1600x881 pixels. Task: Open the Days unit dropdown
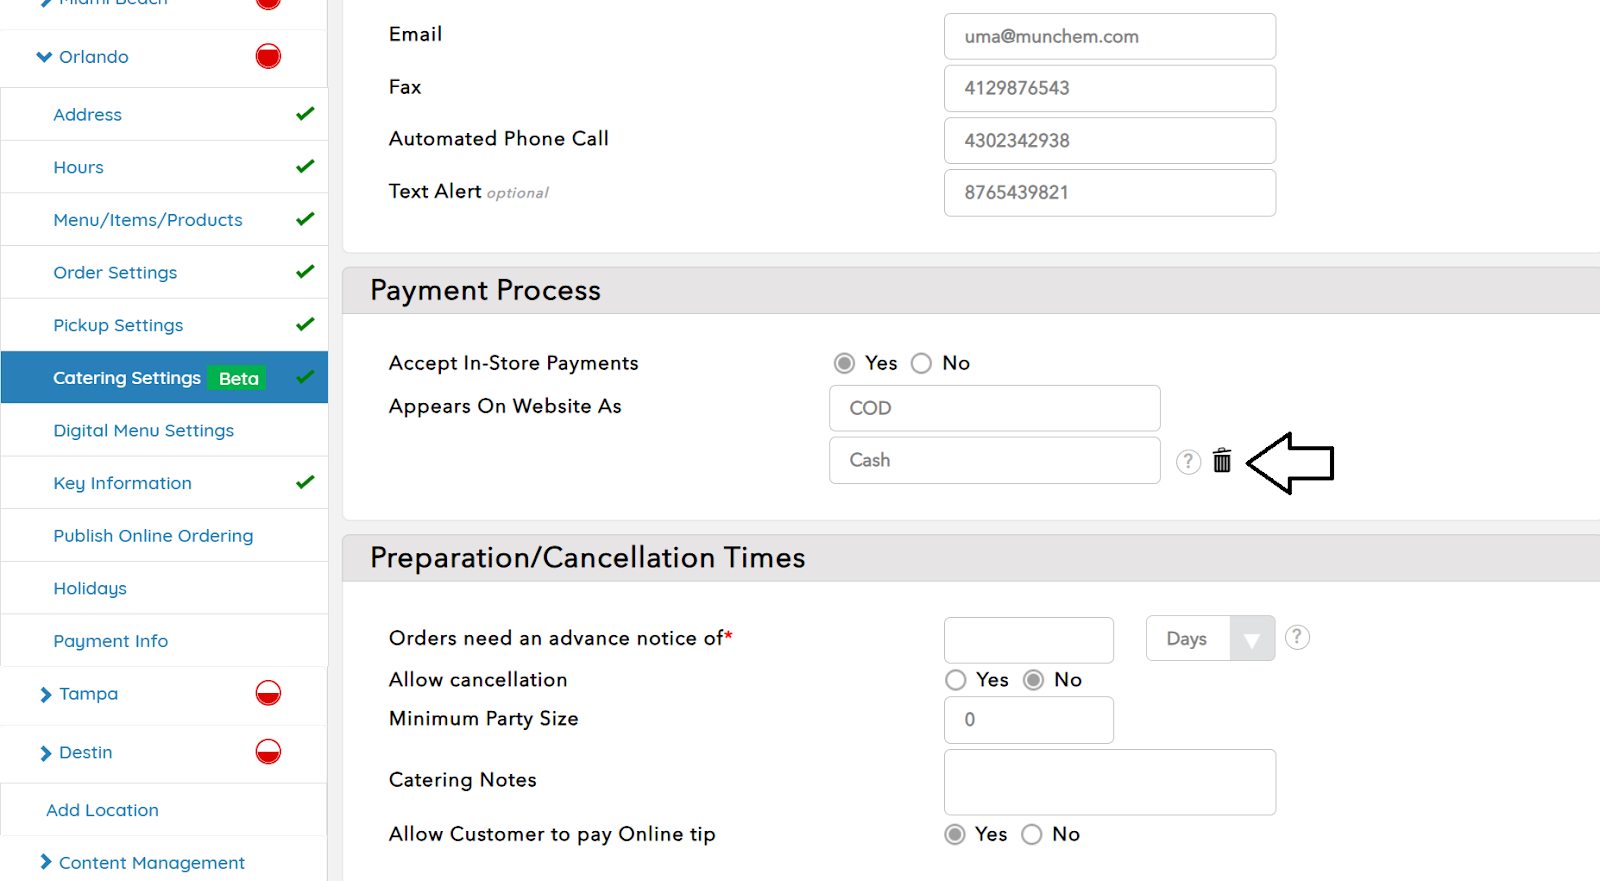pos(1210,639)
